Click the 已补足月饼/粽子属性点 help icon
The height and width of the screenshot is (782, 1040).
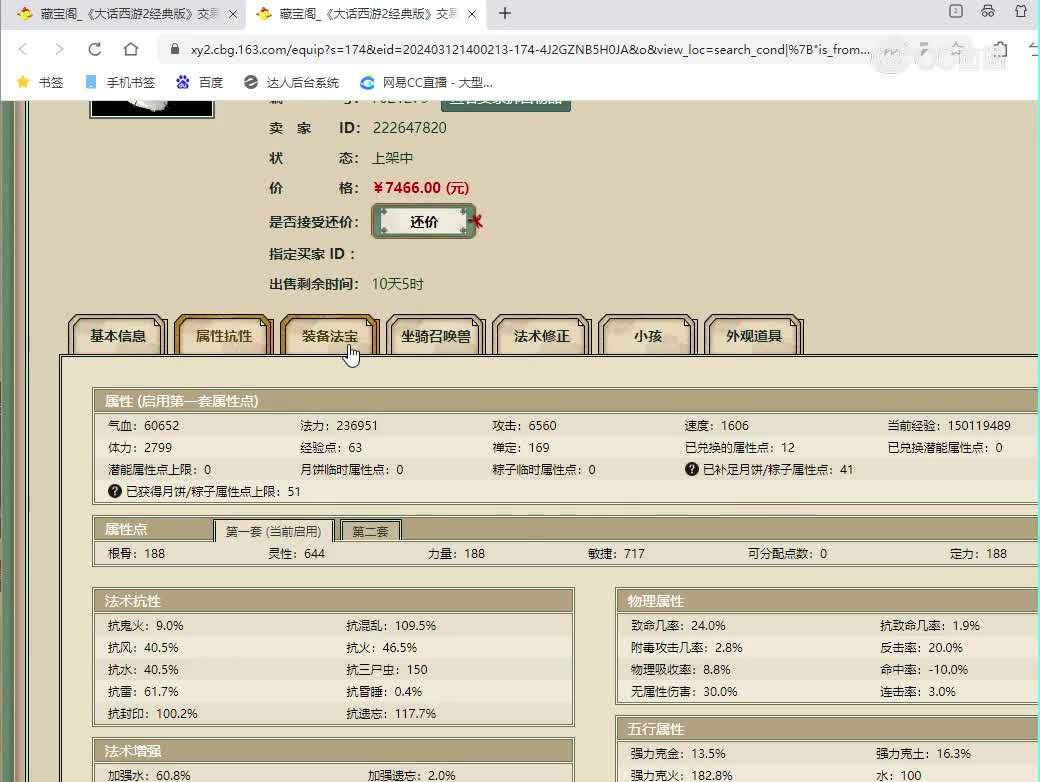[691, 470]
